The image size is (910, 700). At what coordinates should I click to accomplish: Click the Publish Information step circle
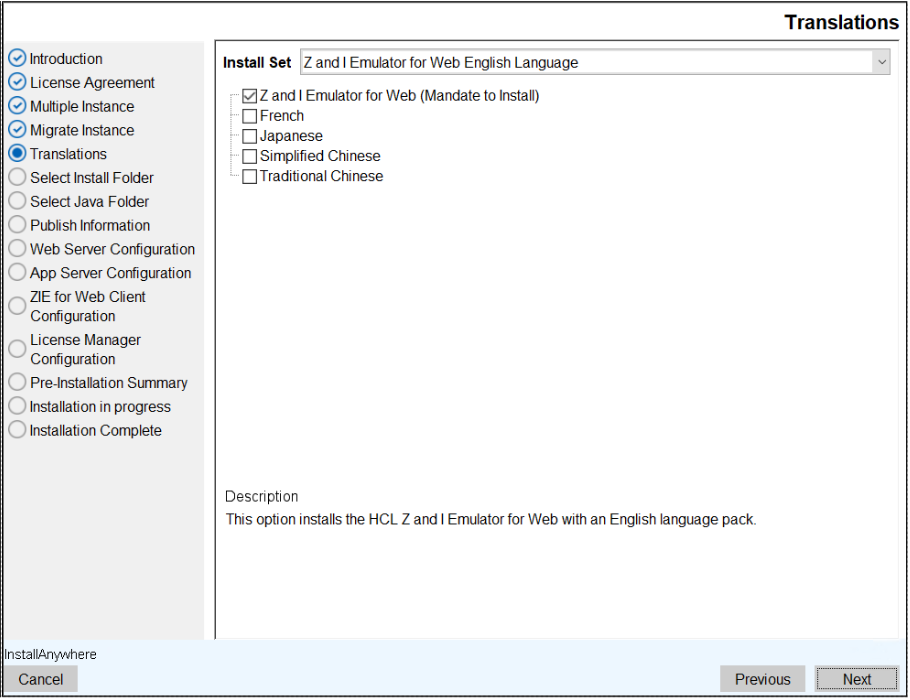[x=17, y=225]
